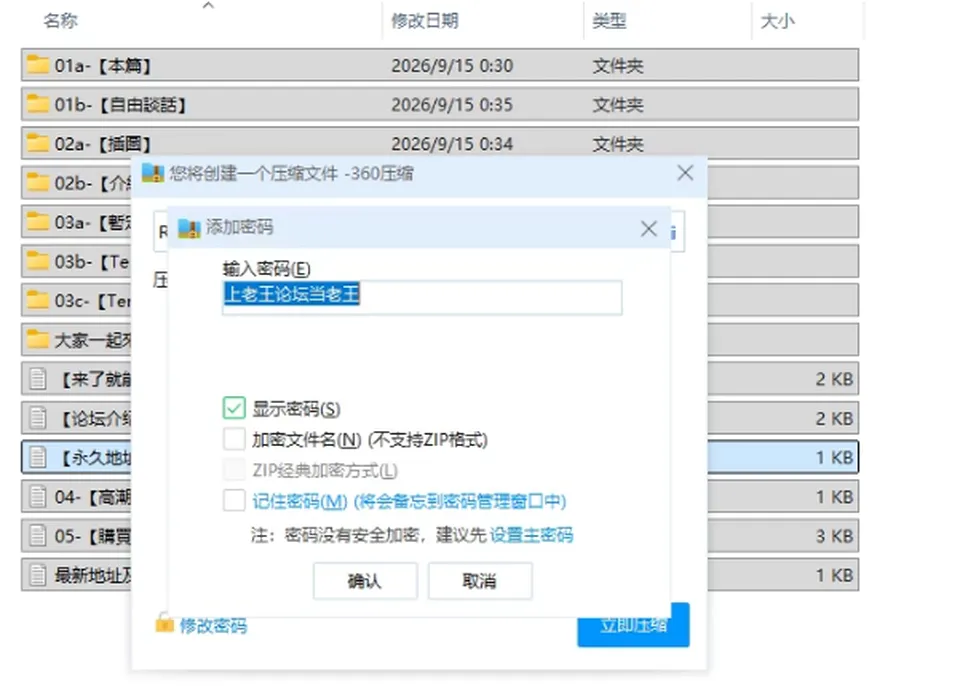Click the folder icon of 01a-【本篇】

click(37, 64)
